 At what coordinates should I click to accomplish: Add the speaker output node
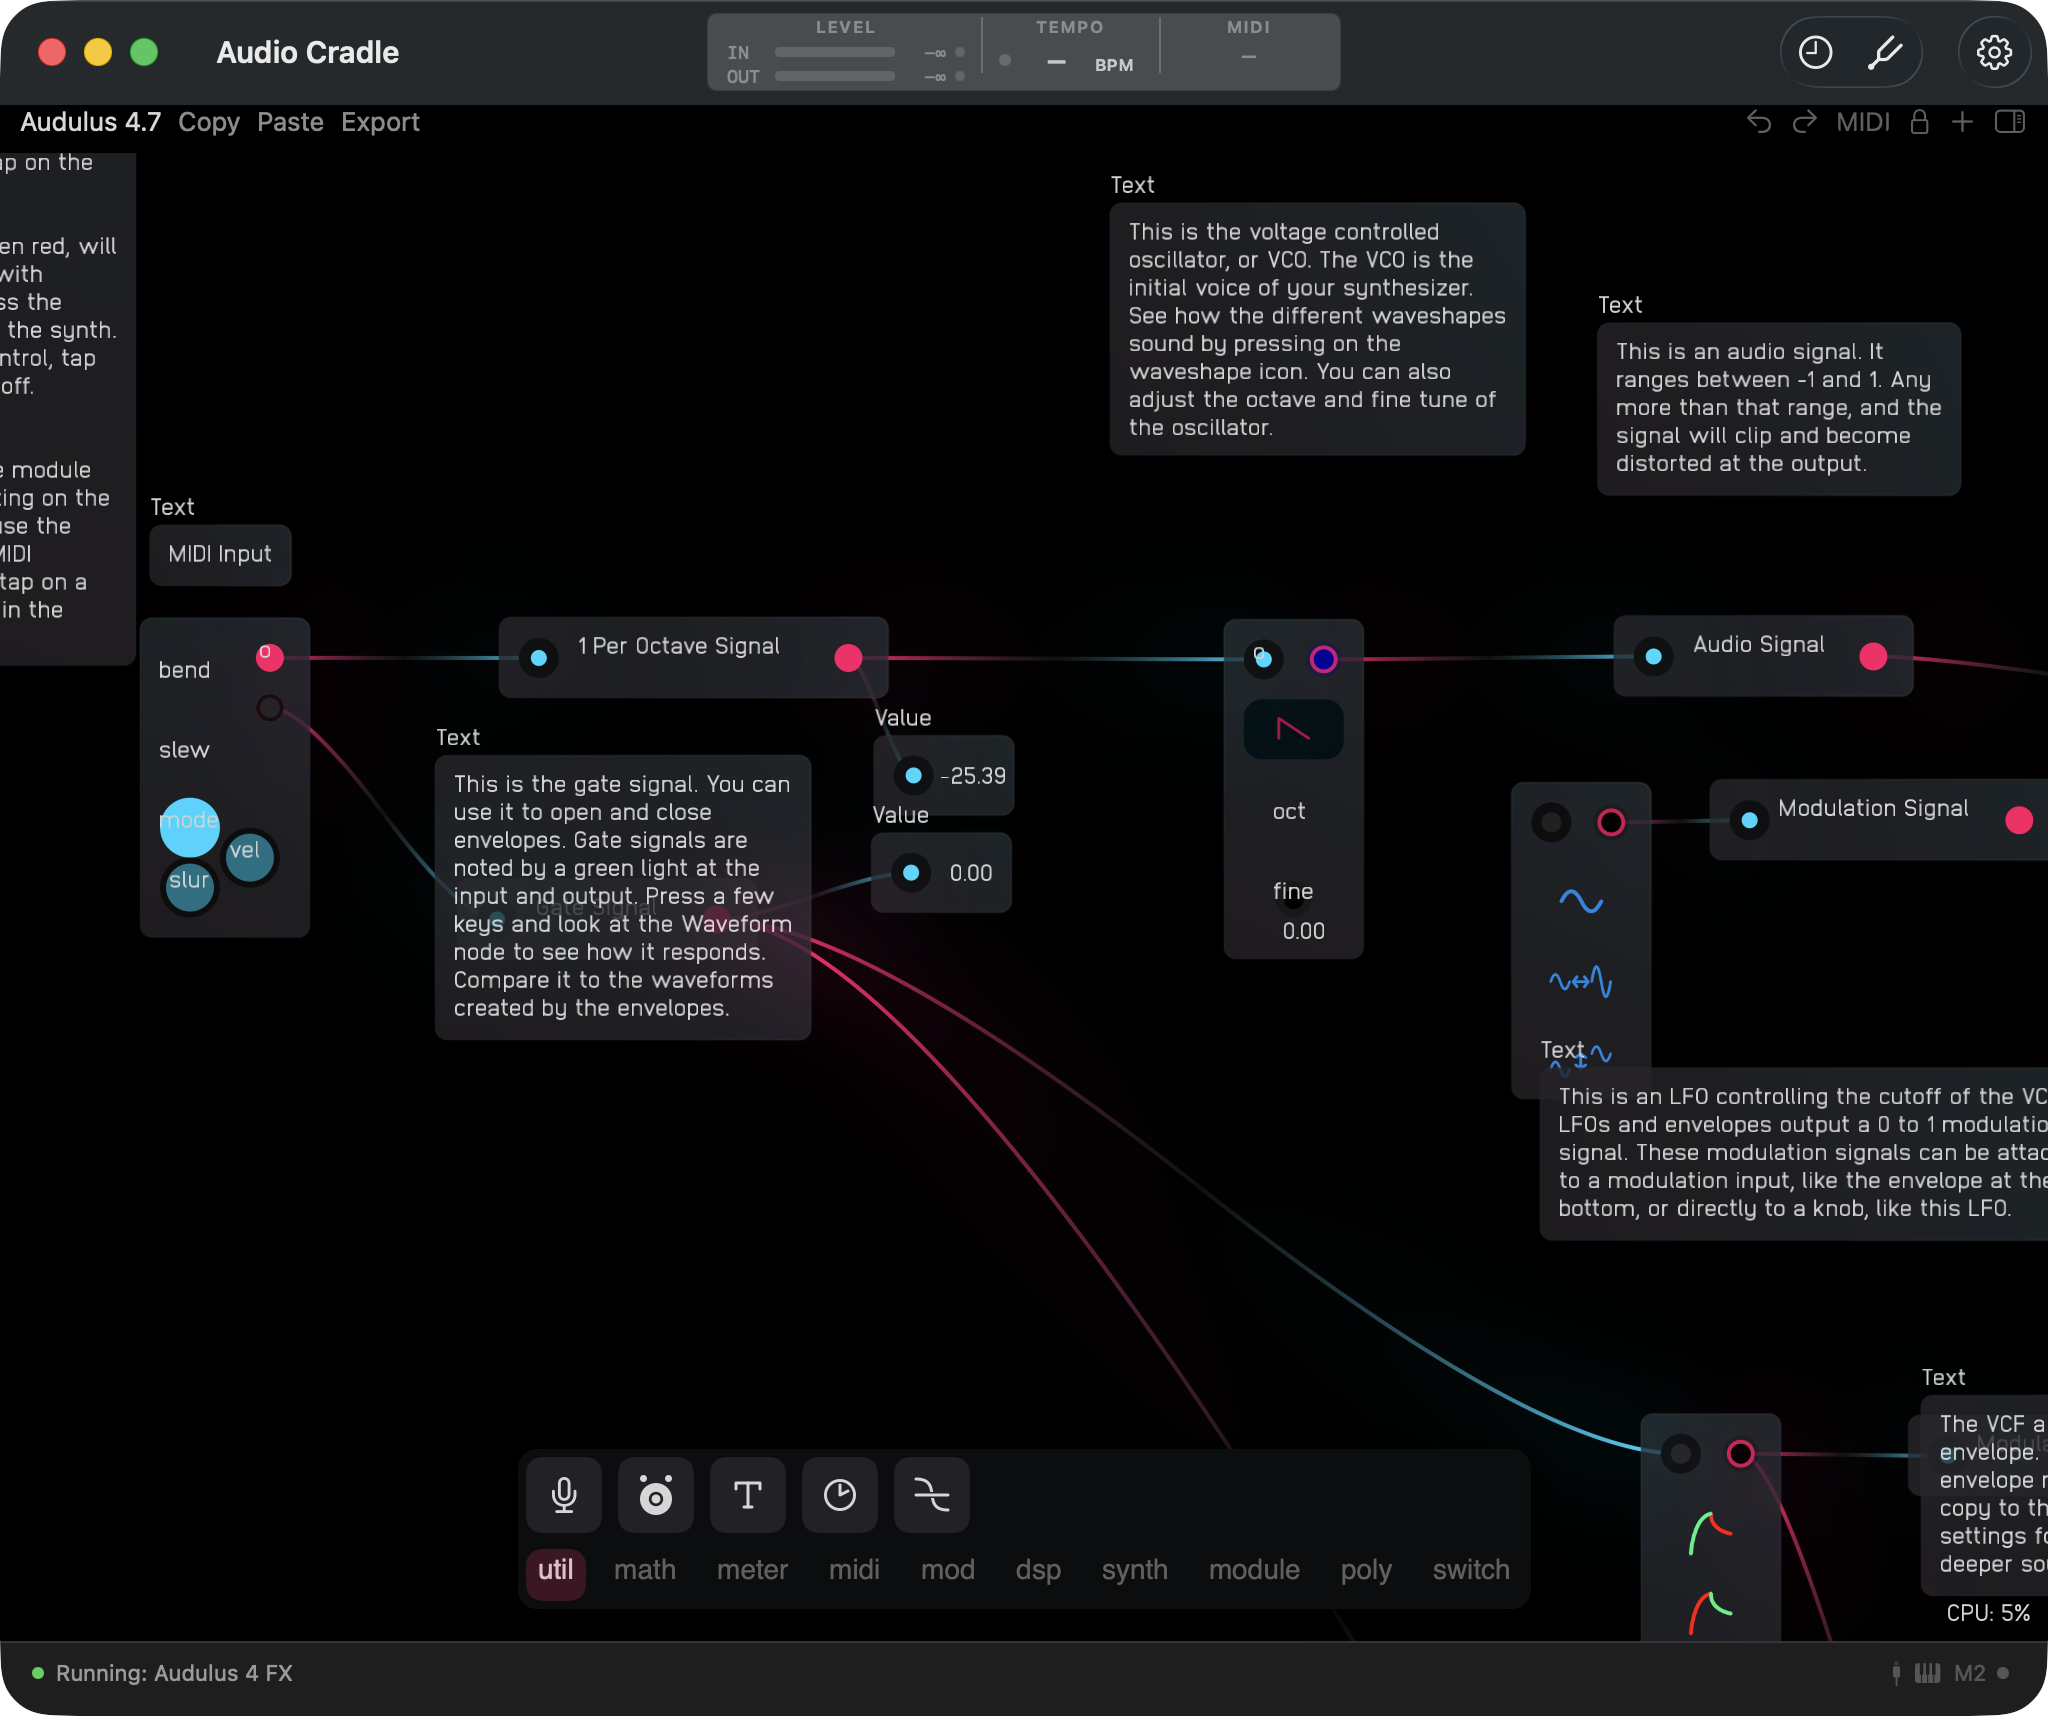tap(656, 1495)
